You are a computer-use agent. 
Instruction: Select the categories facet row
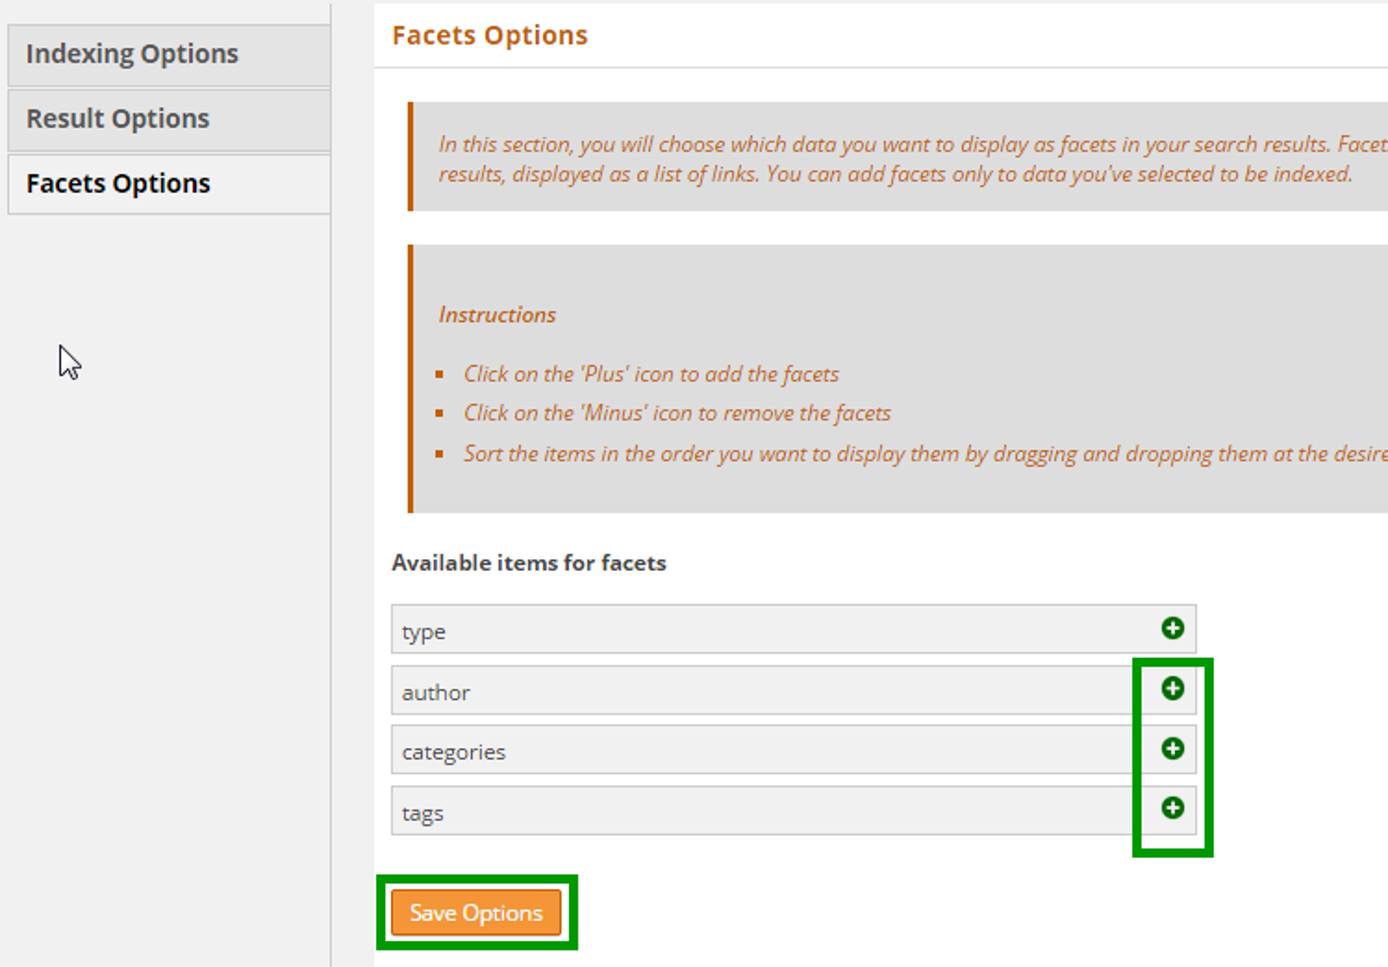[700, 750]
